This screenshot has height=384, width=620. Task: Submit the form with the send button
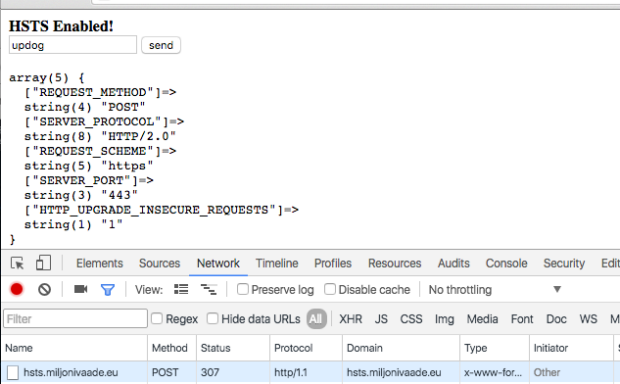(161, 45)
